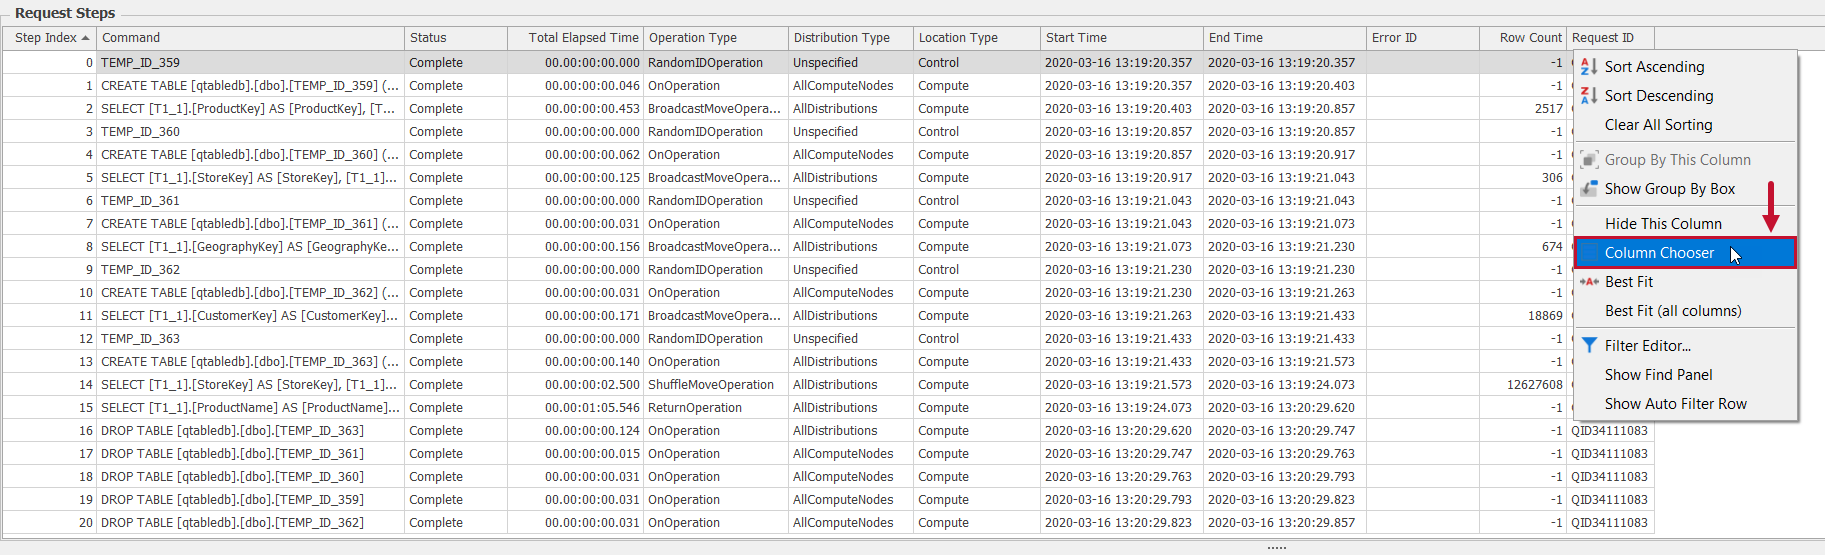Click the ReturnOperation cell
This screenshot has height=555, width=1825.
(x=715, y=408)
